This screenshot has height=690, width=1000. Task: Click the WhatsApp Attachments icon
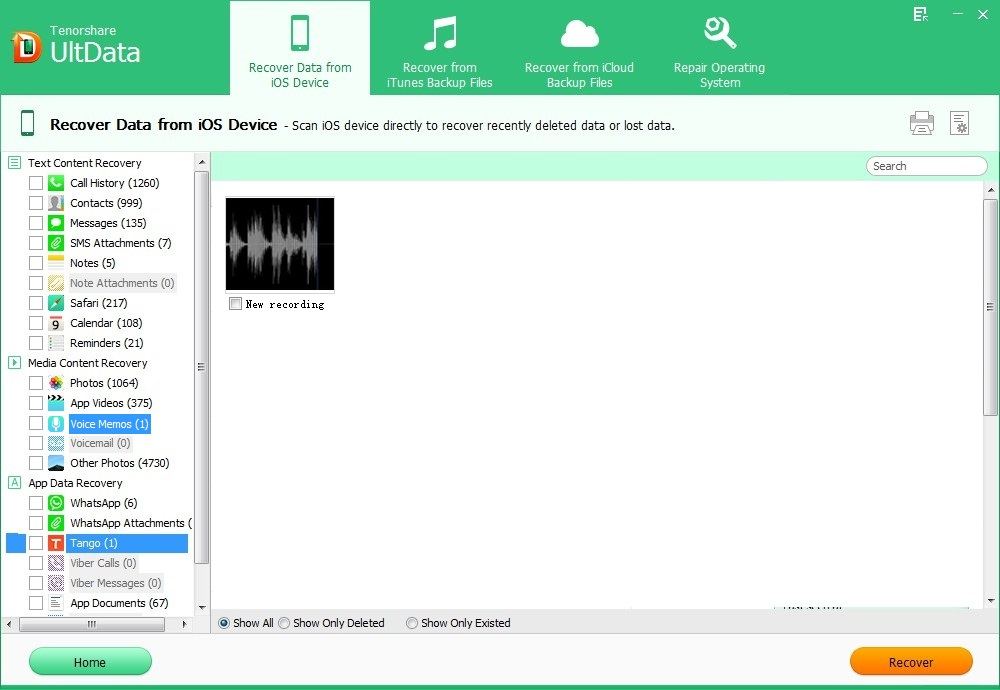(56, 523)
